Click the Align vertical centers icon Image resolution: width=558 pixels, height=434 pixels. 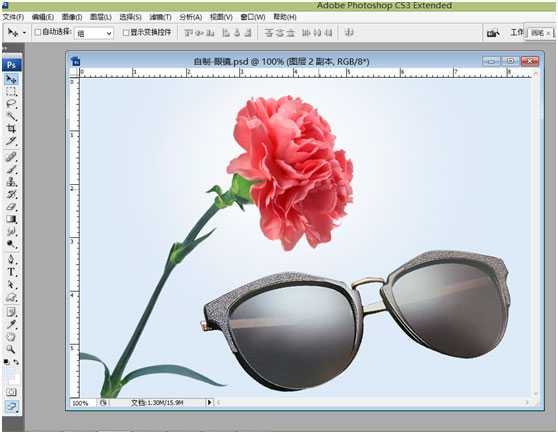(199, 33)
